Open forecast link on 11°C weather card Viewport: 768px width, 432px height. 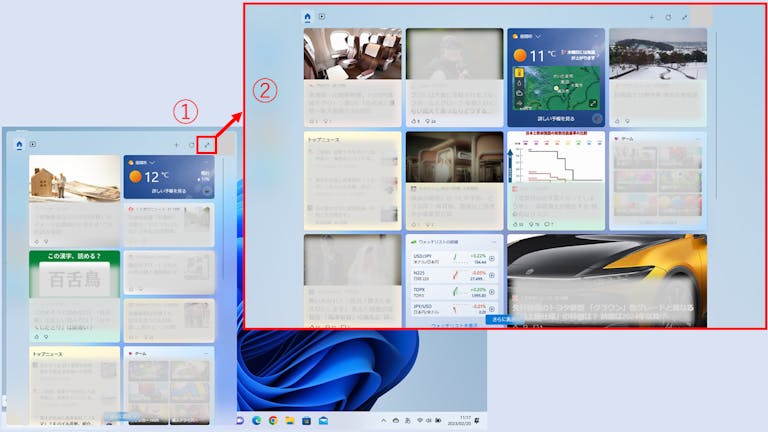pos(556,119)
